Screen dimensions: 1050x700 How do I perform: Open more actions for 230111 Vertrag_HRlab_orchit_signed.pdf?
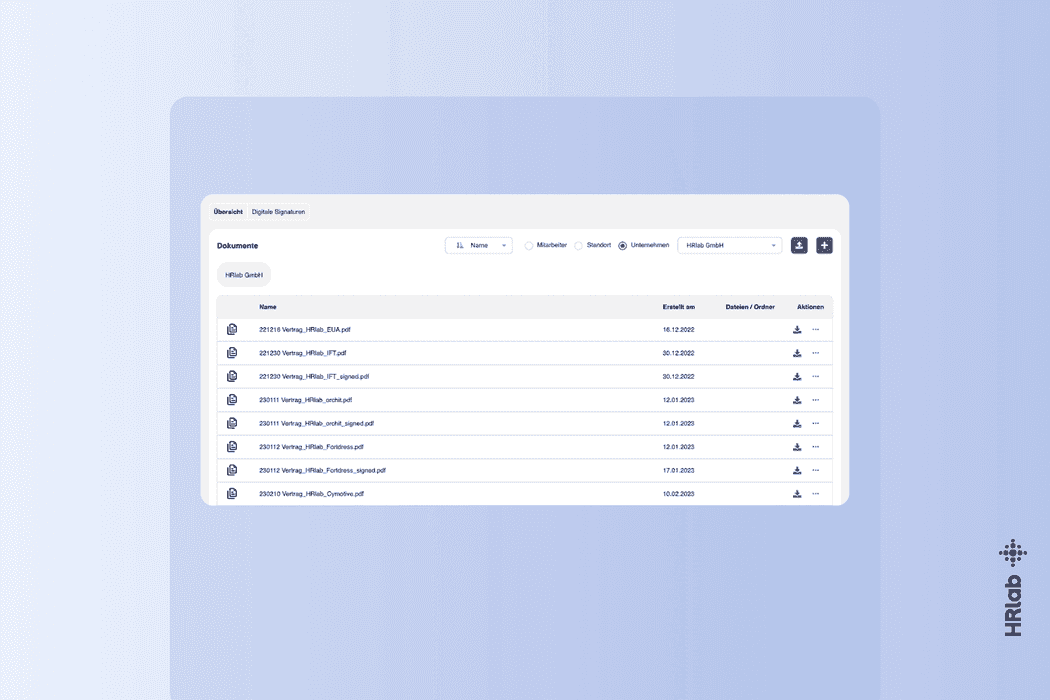(x=816, y=423)
